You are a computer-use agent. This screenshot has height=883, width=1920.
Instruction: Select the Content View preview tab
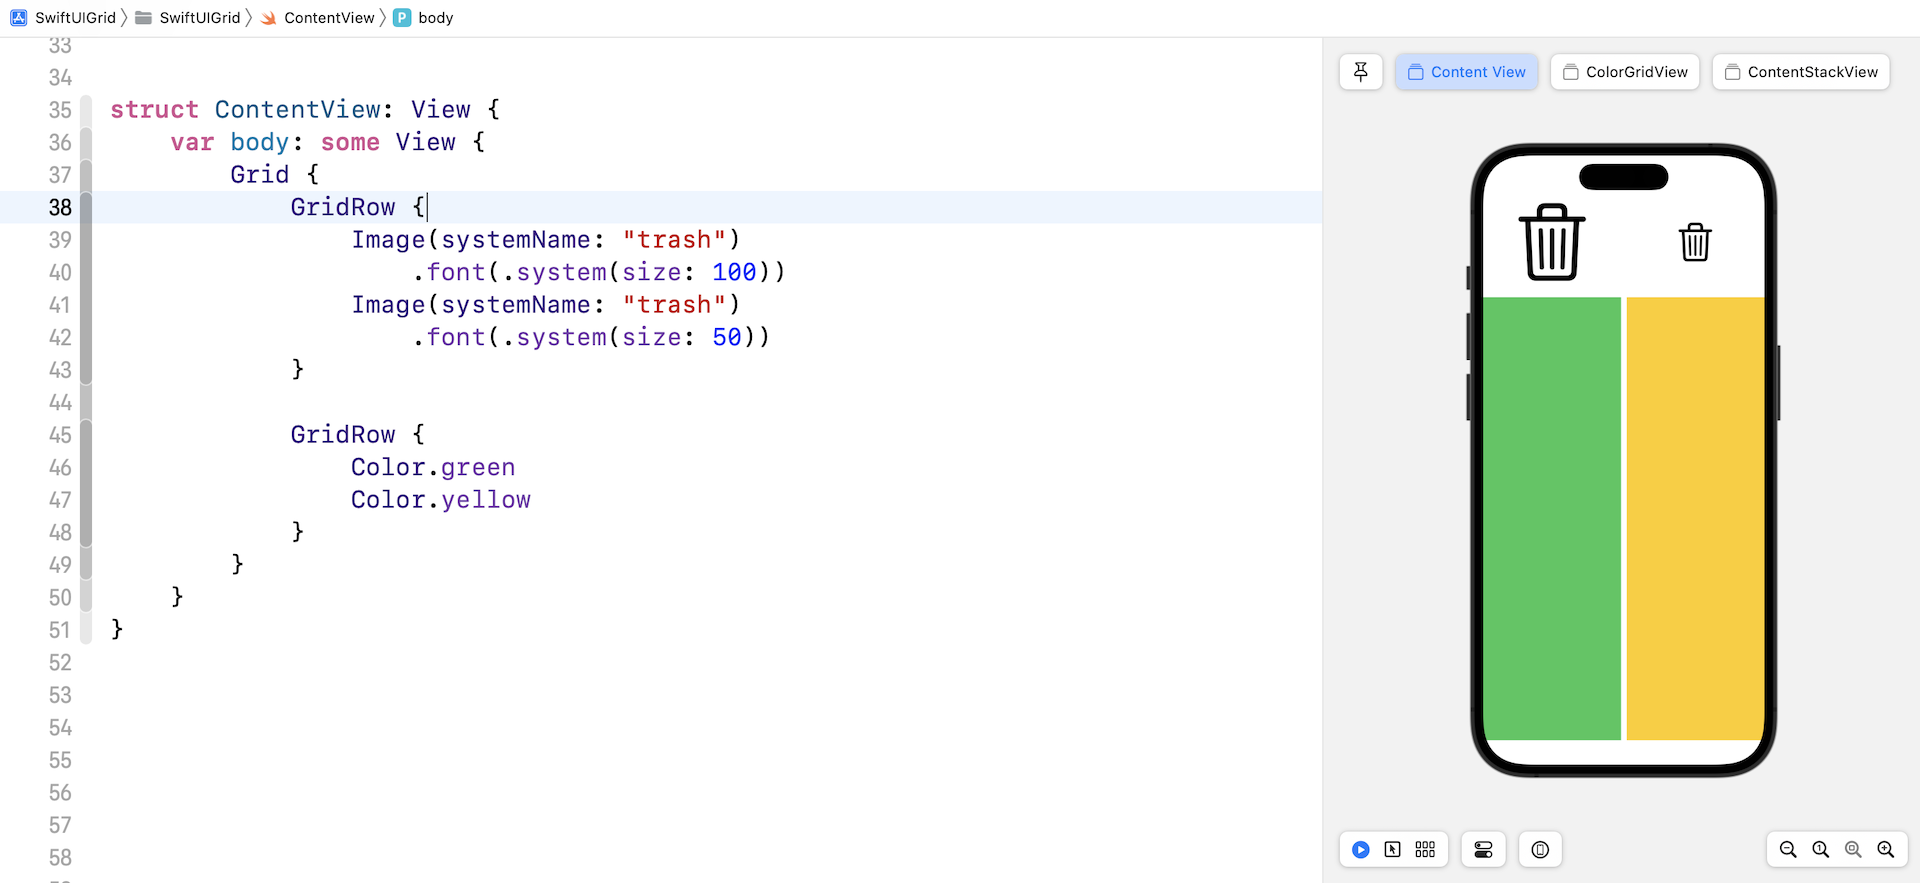click(1466, 72)
